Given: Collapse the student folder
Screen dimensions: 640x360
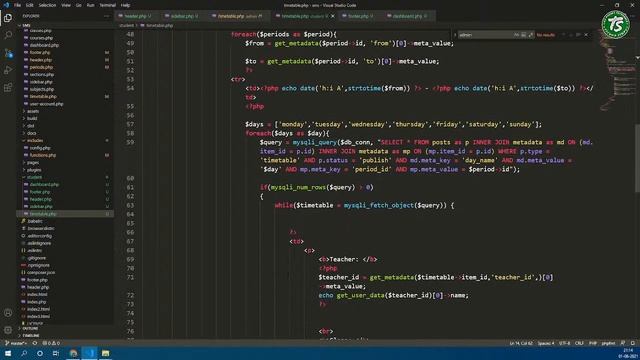Looking at the screenshot, I should pyautogui.click(x=34, y=177).
